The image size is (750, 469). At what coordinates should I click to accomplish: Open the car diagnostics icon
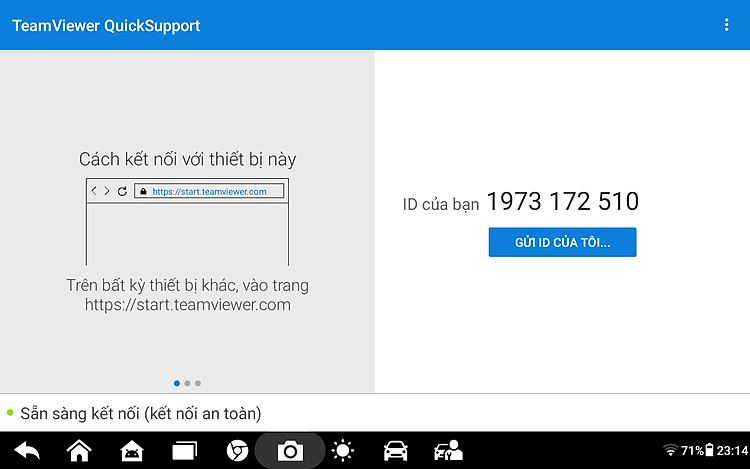[396, 451]
